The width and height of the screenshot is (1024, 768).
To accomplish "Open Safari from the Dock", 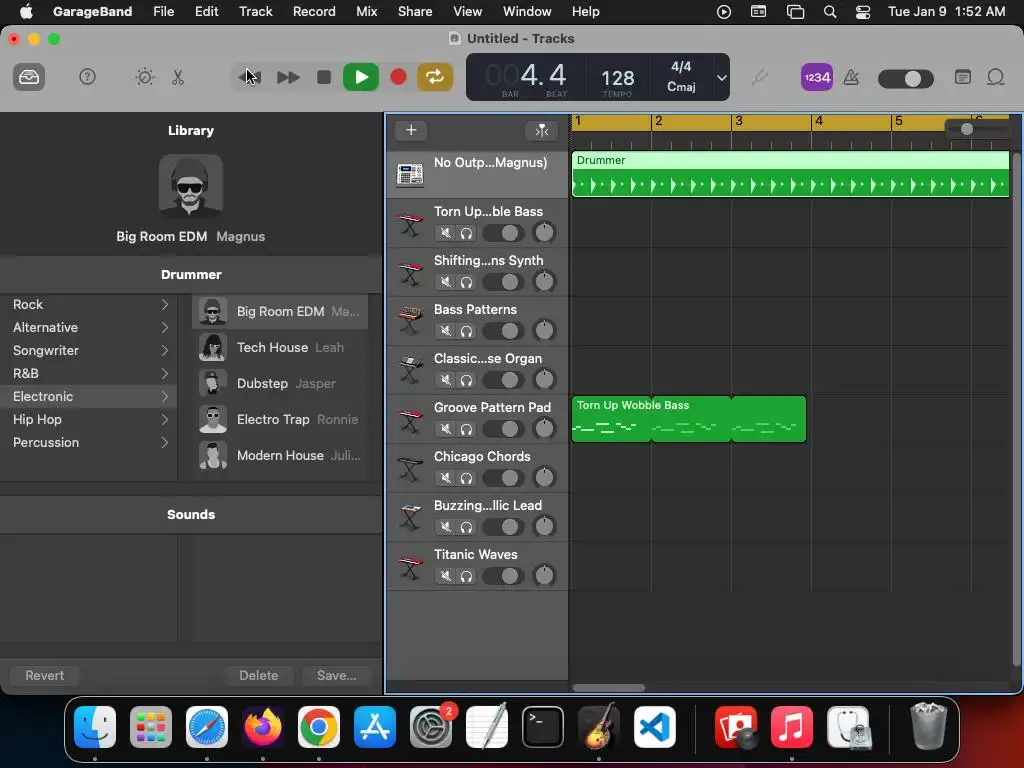I will [x=206, y=727].
